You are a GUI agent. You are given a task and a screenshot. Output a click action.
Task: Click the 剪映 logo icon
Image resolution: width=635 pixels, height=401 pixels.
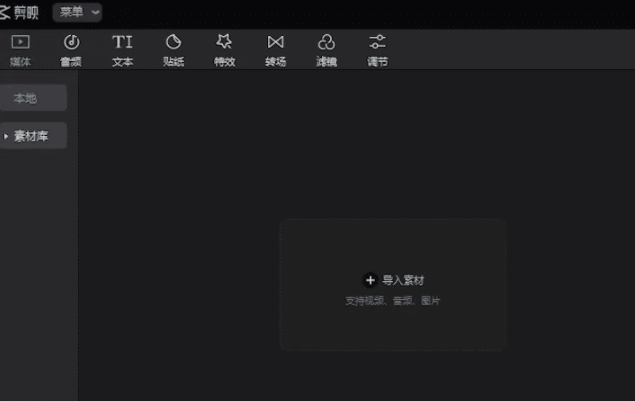[5, 12]
